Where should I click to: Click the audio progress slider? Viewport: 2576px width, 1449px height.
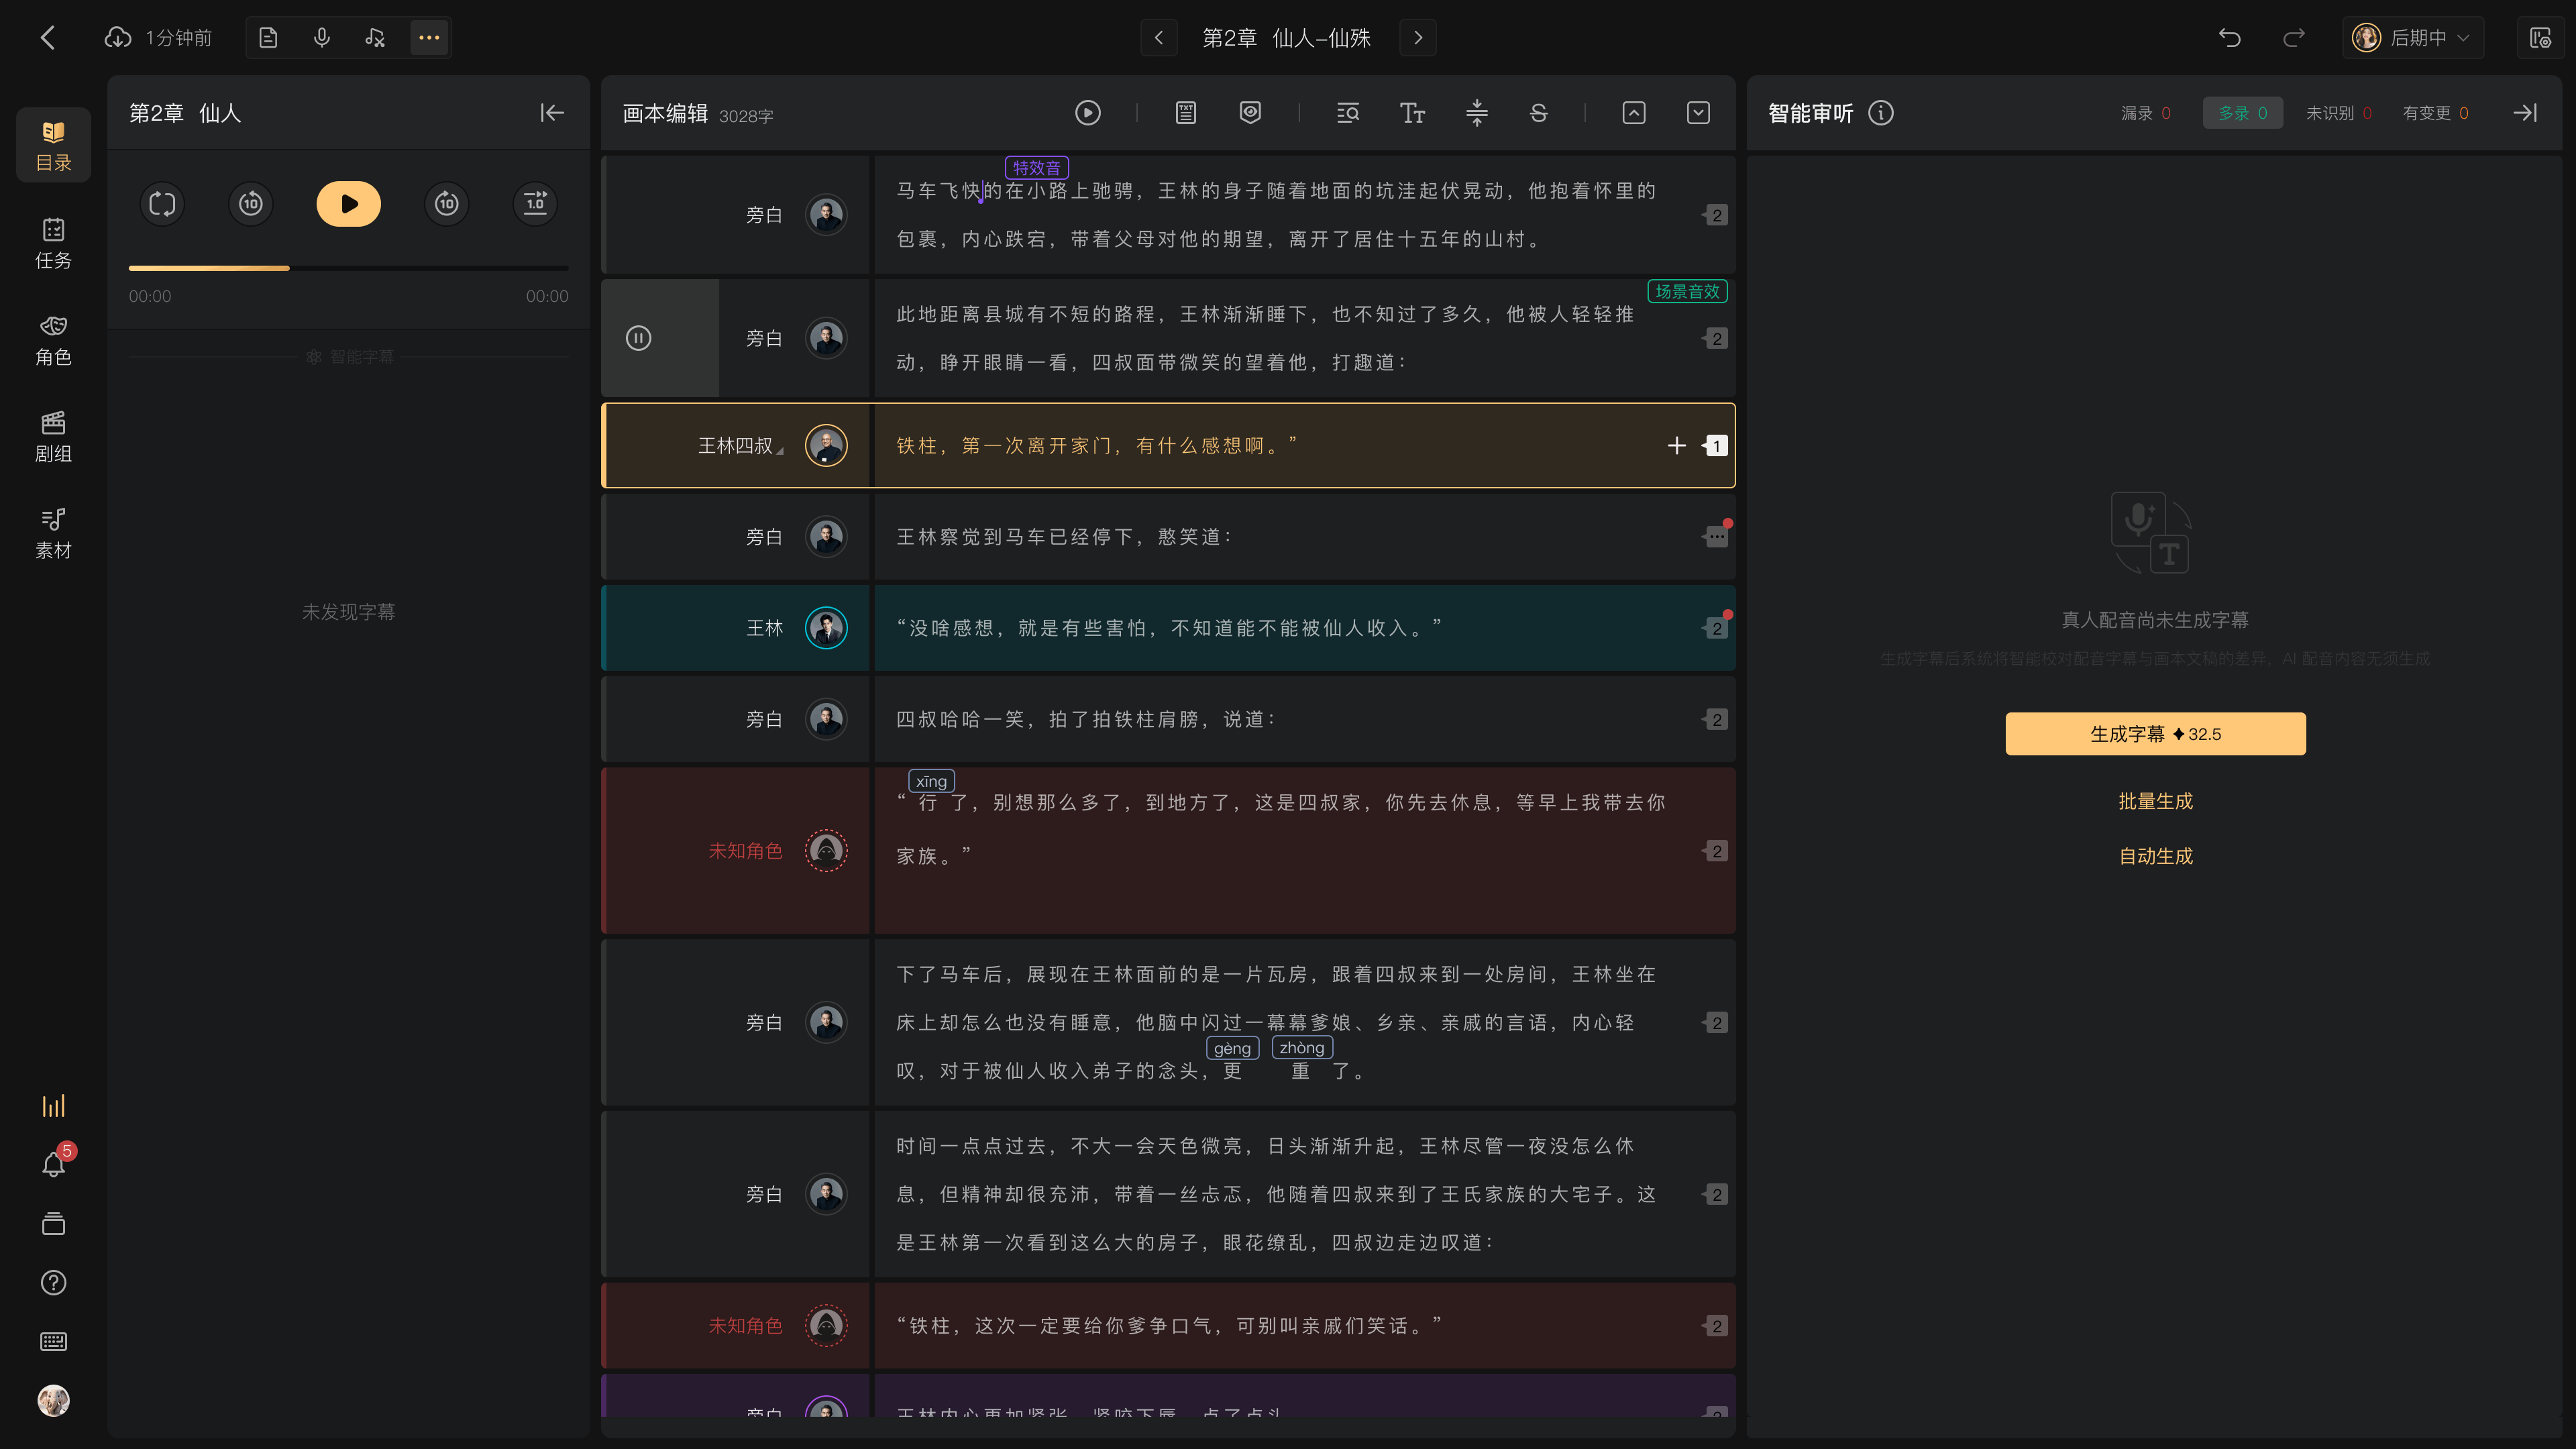(x=349, y=268)
